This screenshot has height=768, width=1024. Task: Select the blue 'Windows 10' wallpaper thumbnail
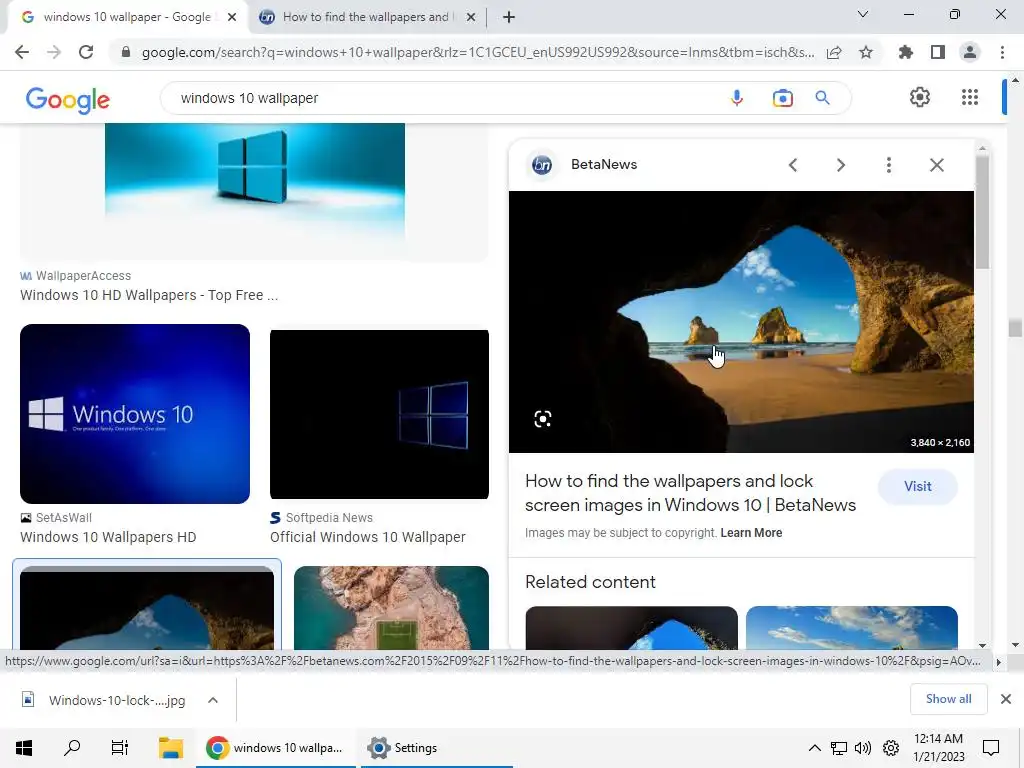tap(135, 414)
